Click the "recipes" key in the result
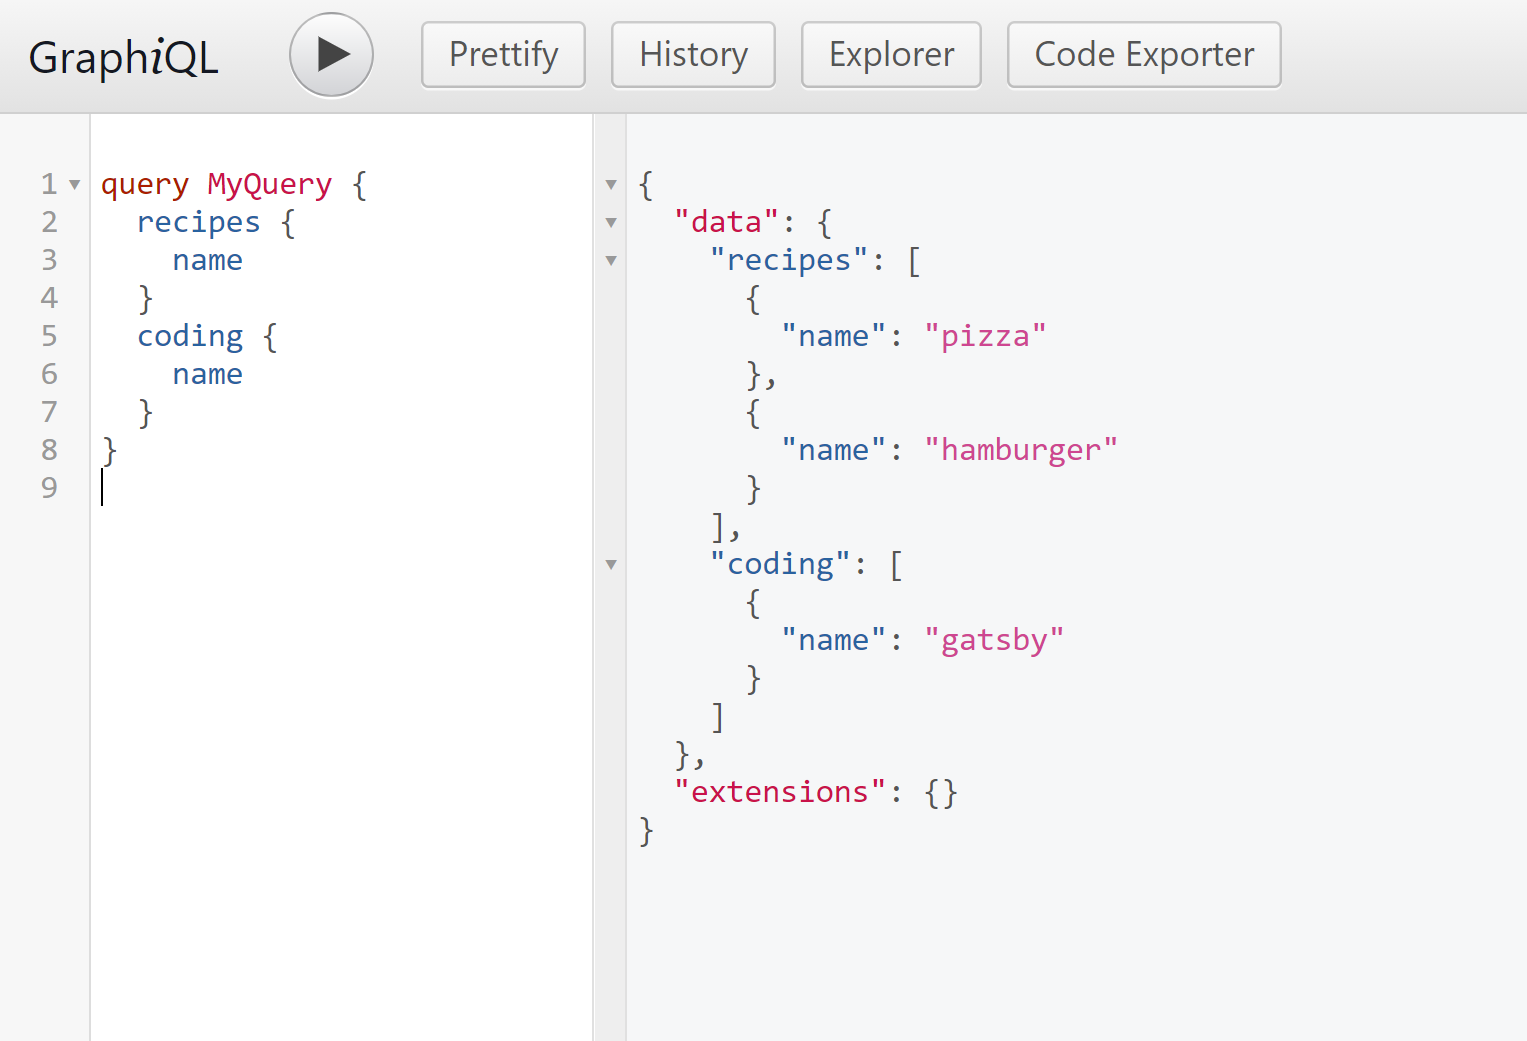Image resolution: width=1527 pixels, height=1041 pixels. 789,261
